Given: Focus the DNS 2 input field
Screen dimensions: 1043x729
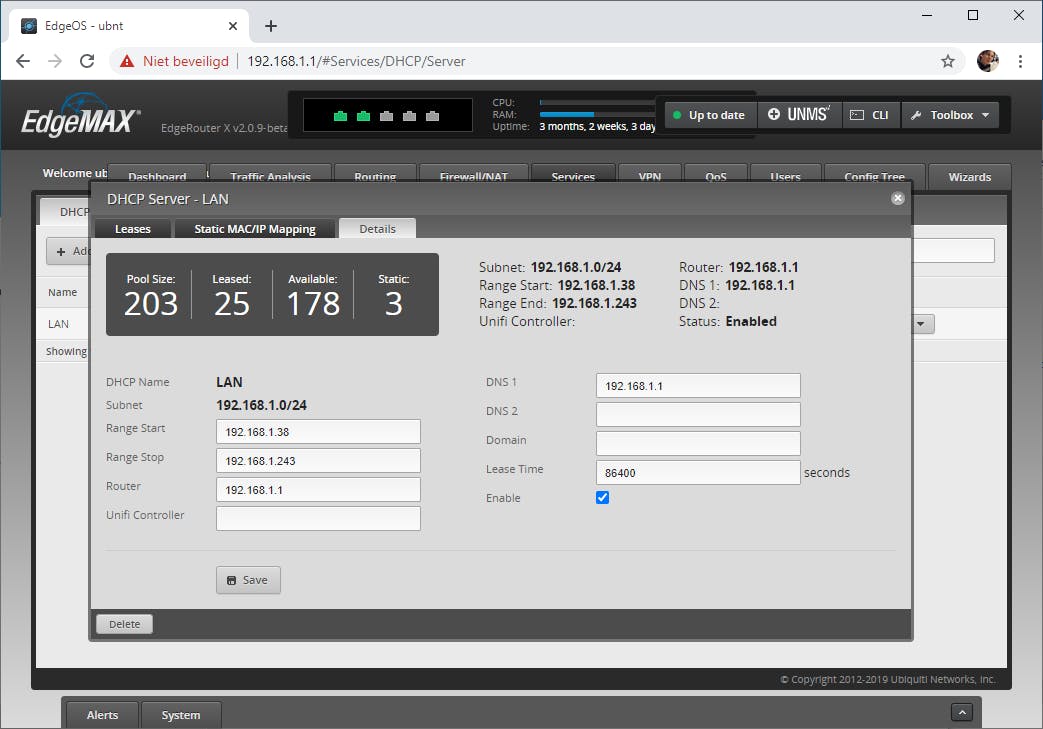Looking at the screenshot, I should [697, 415].
